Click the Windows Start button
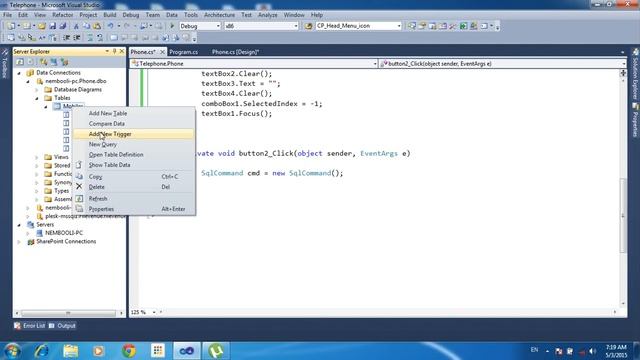Image resolution: width=640 pixels, height=360 pixels. 11,351
